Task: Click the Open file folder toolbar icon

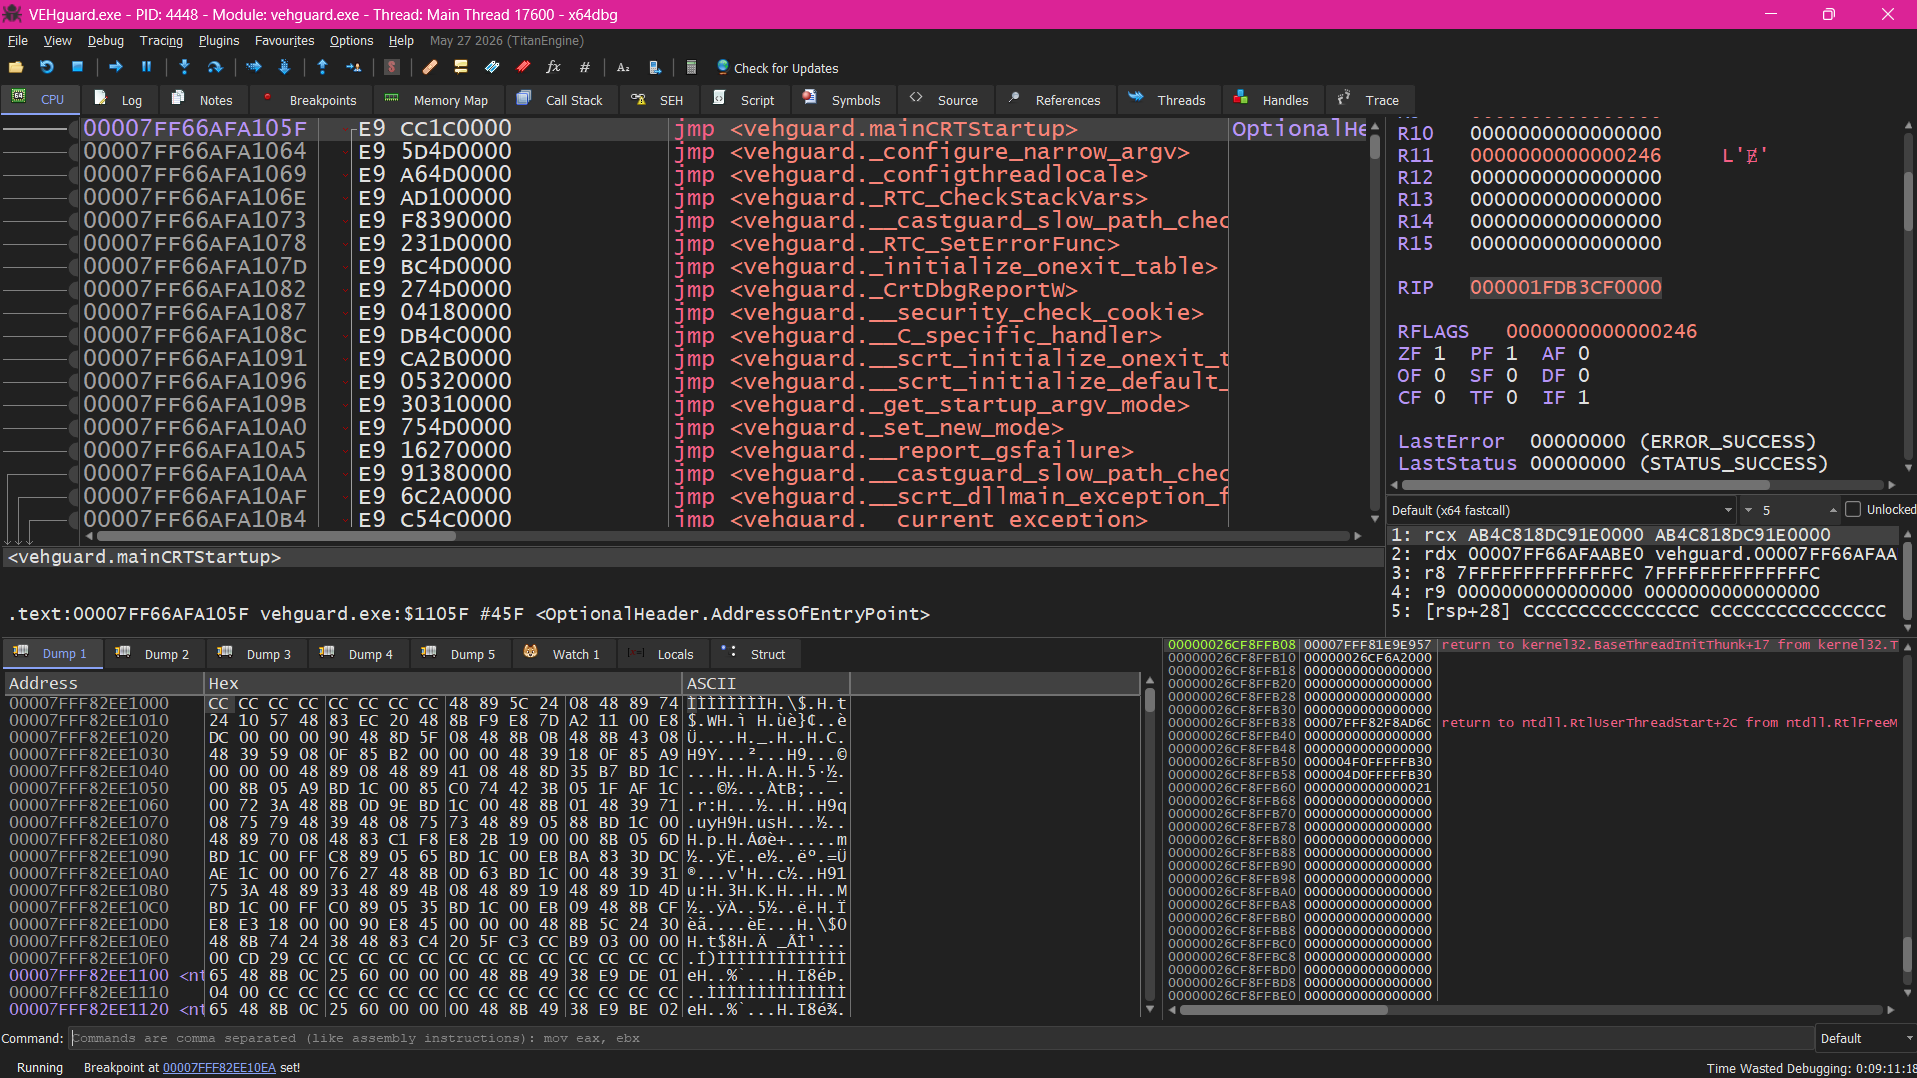Action: coord(16,67)
